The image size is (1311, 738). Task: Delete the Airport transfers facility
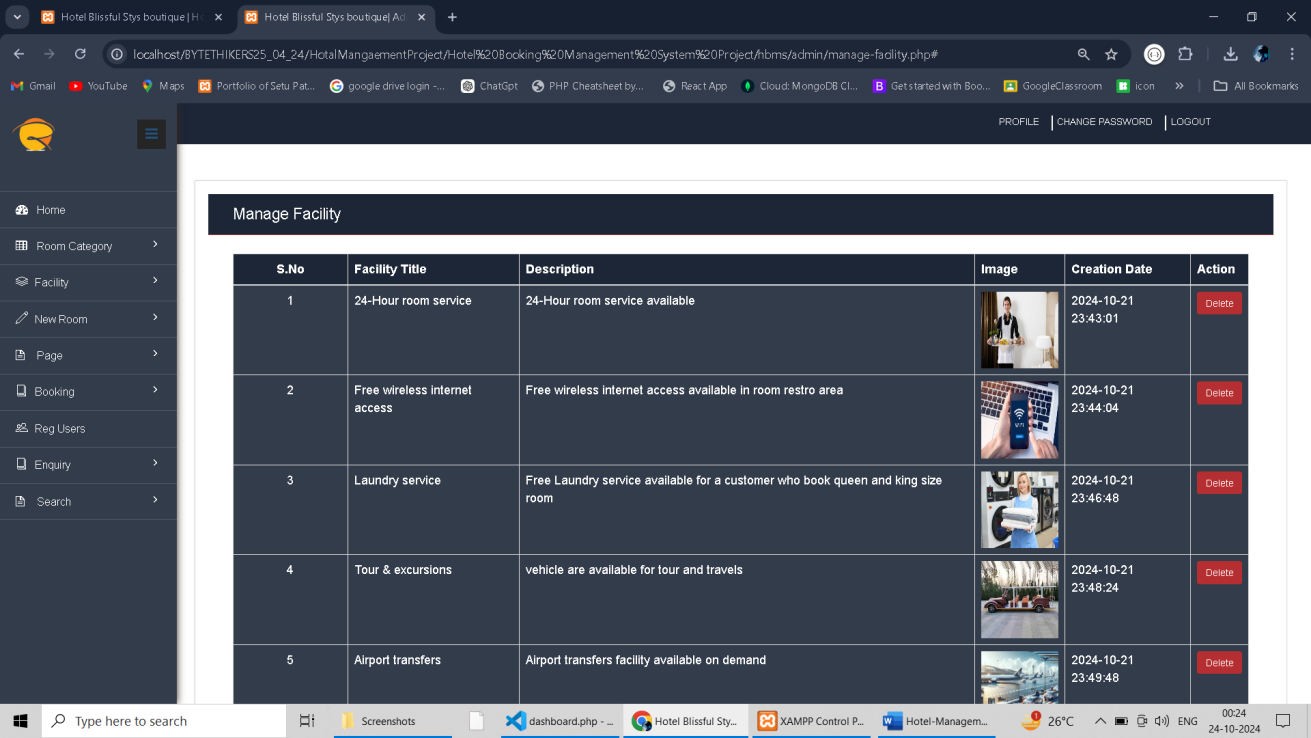(1219, 663)
